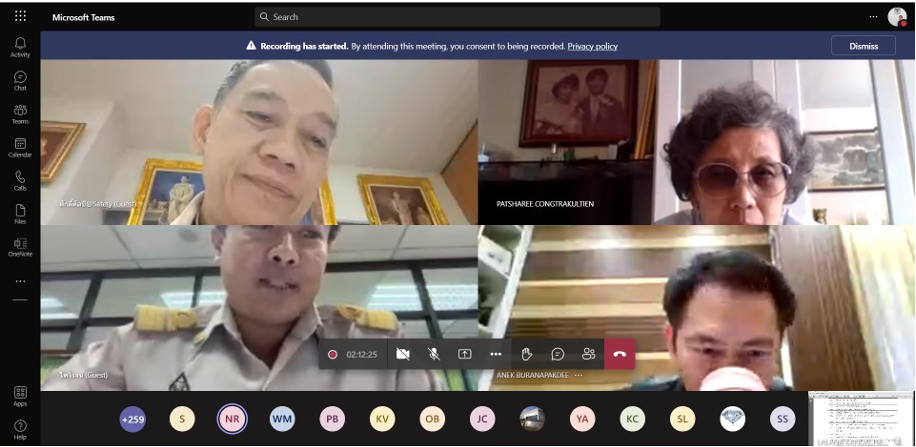Hang up the call

(x=619, y=354)
